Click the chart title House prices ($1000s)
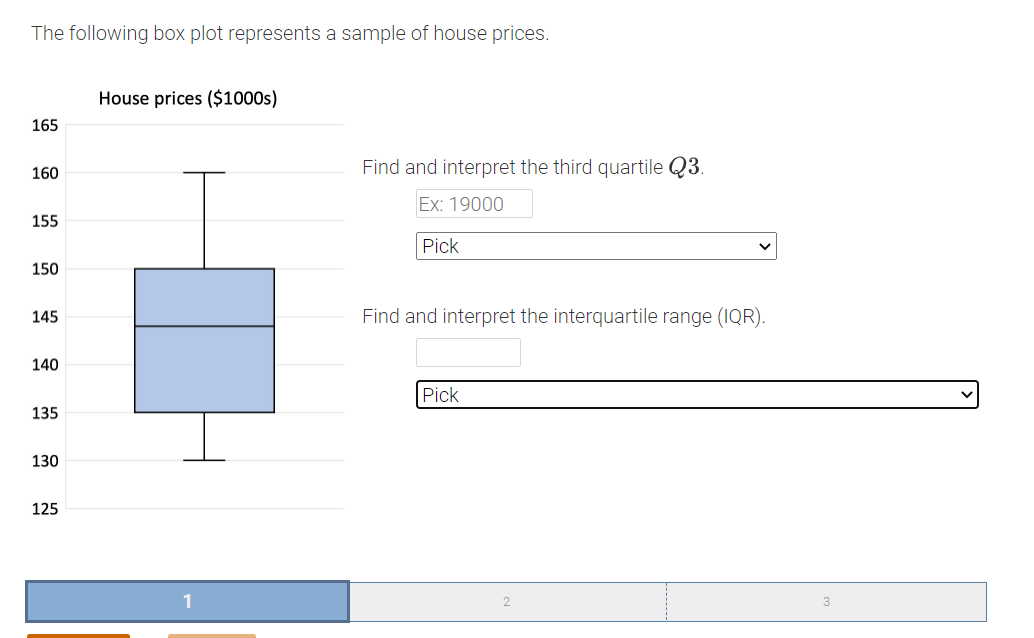 (x=188, y=98)
